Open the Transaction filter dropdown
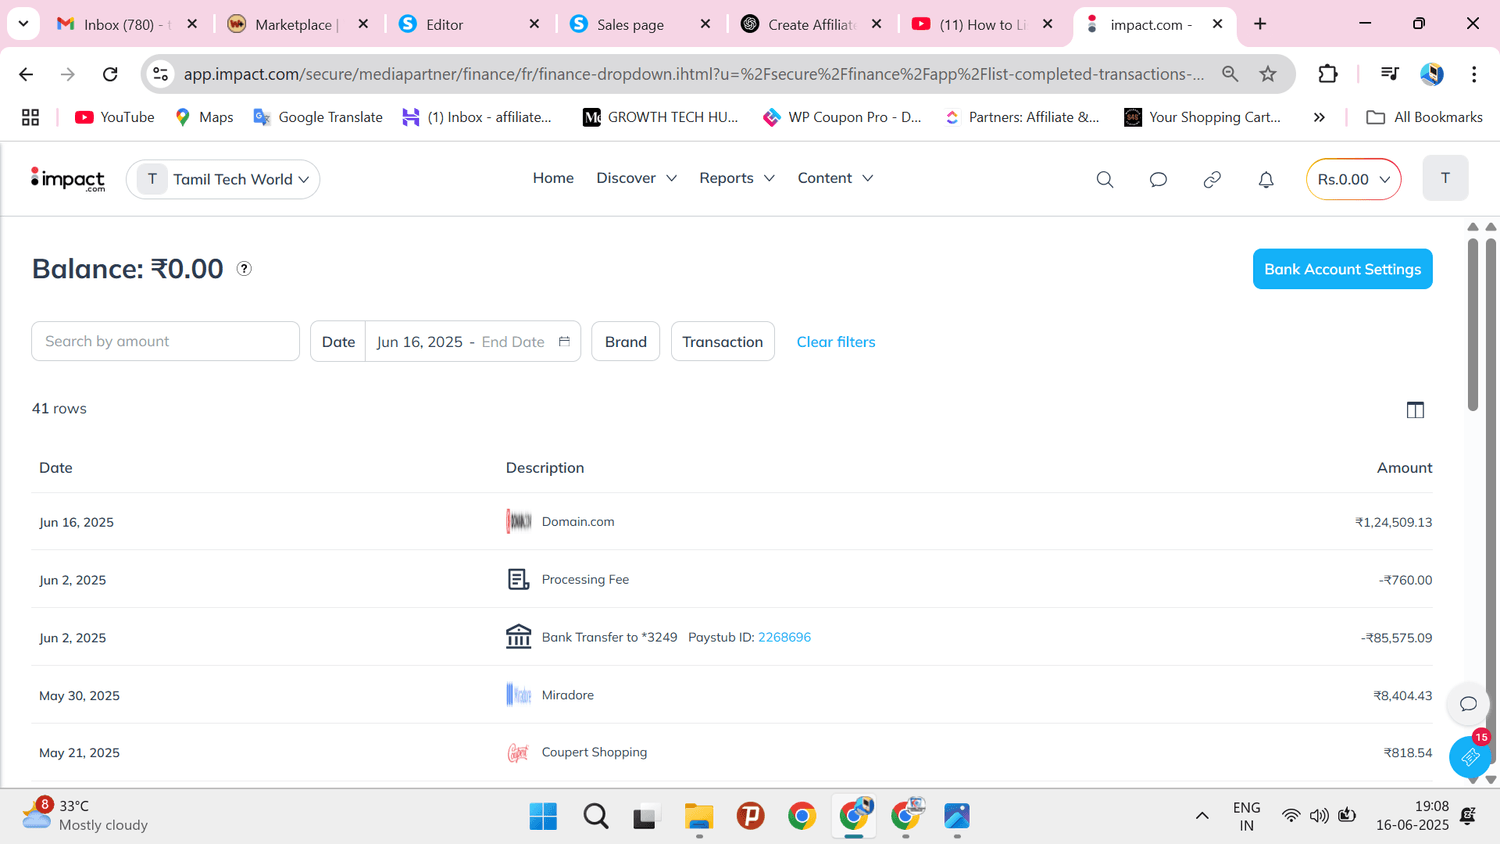The height and width of the screenshot is (844, 1500). 722,341
